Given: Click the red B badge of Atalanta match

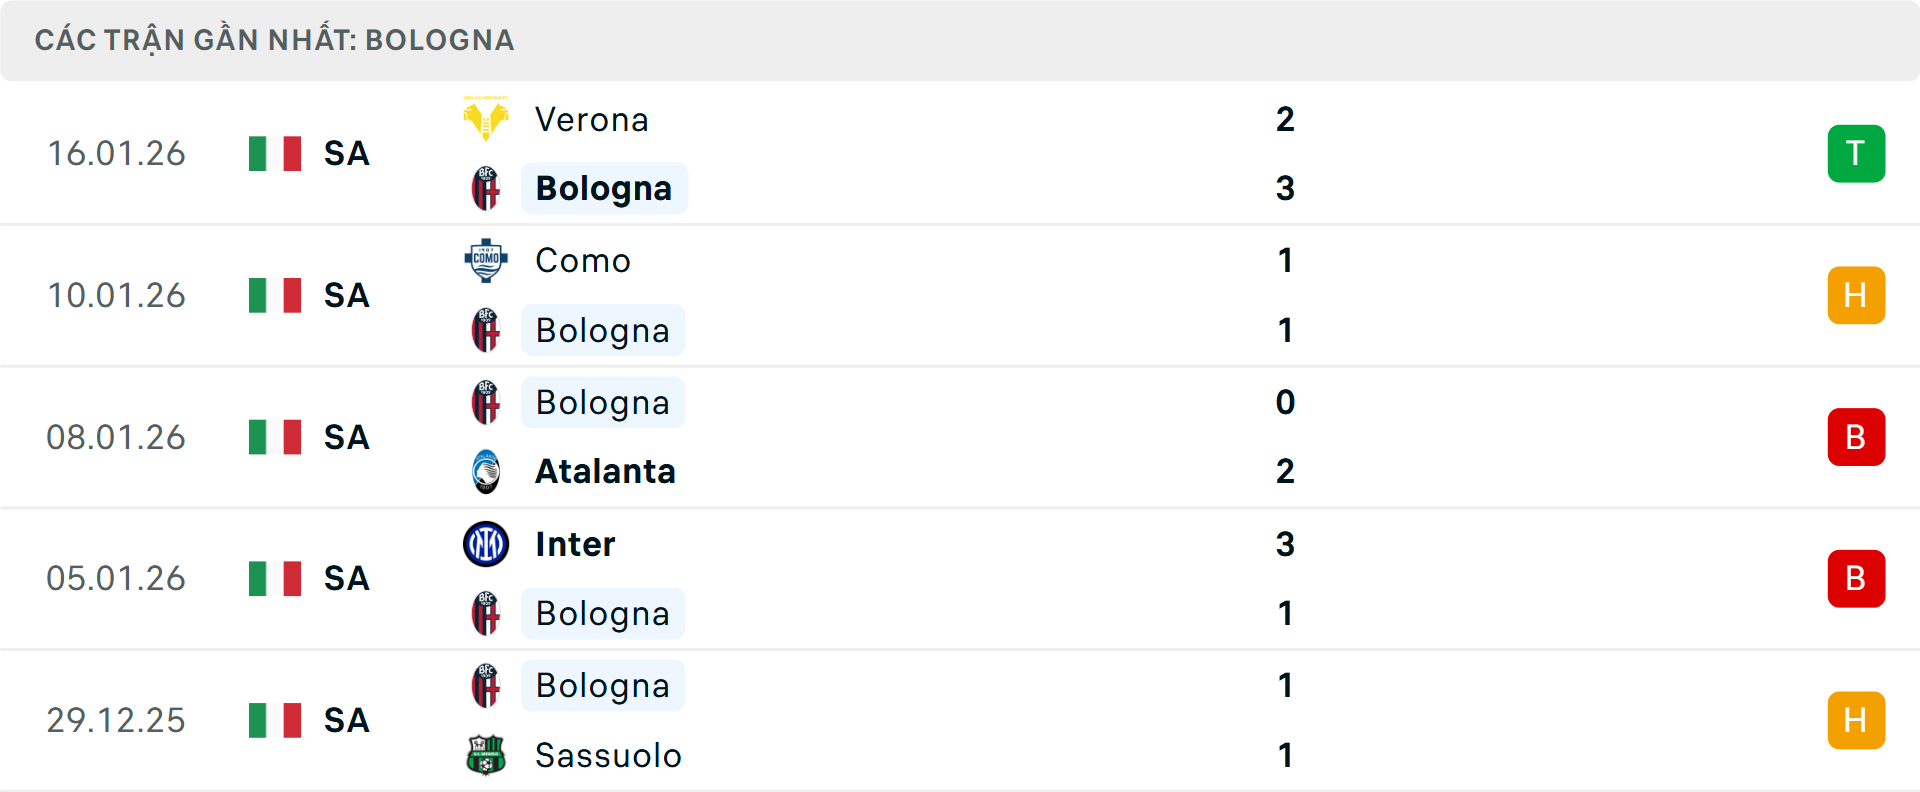Looking at the screenshot, I should click(x=1856, y=437).
